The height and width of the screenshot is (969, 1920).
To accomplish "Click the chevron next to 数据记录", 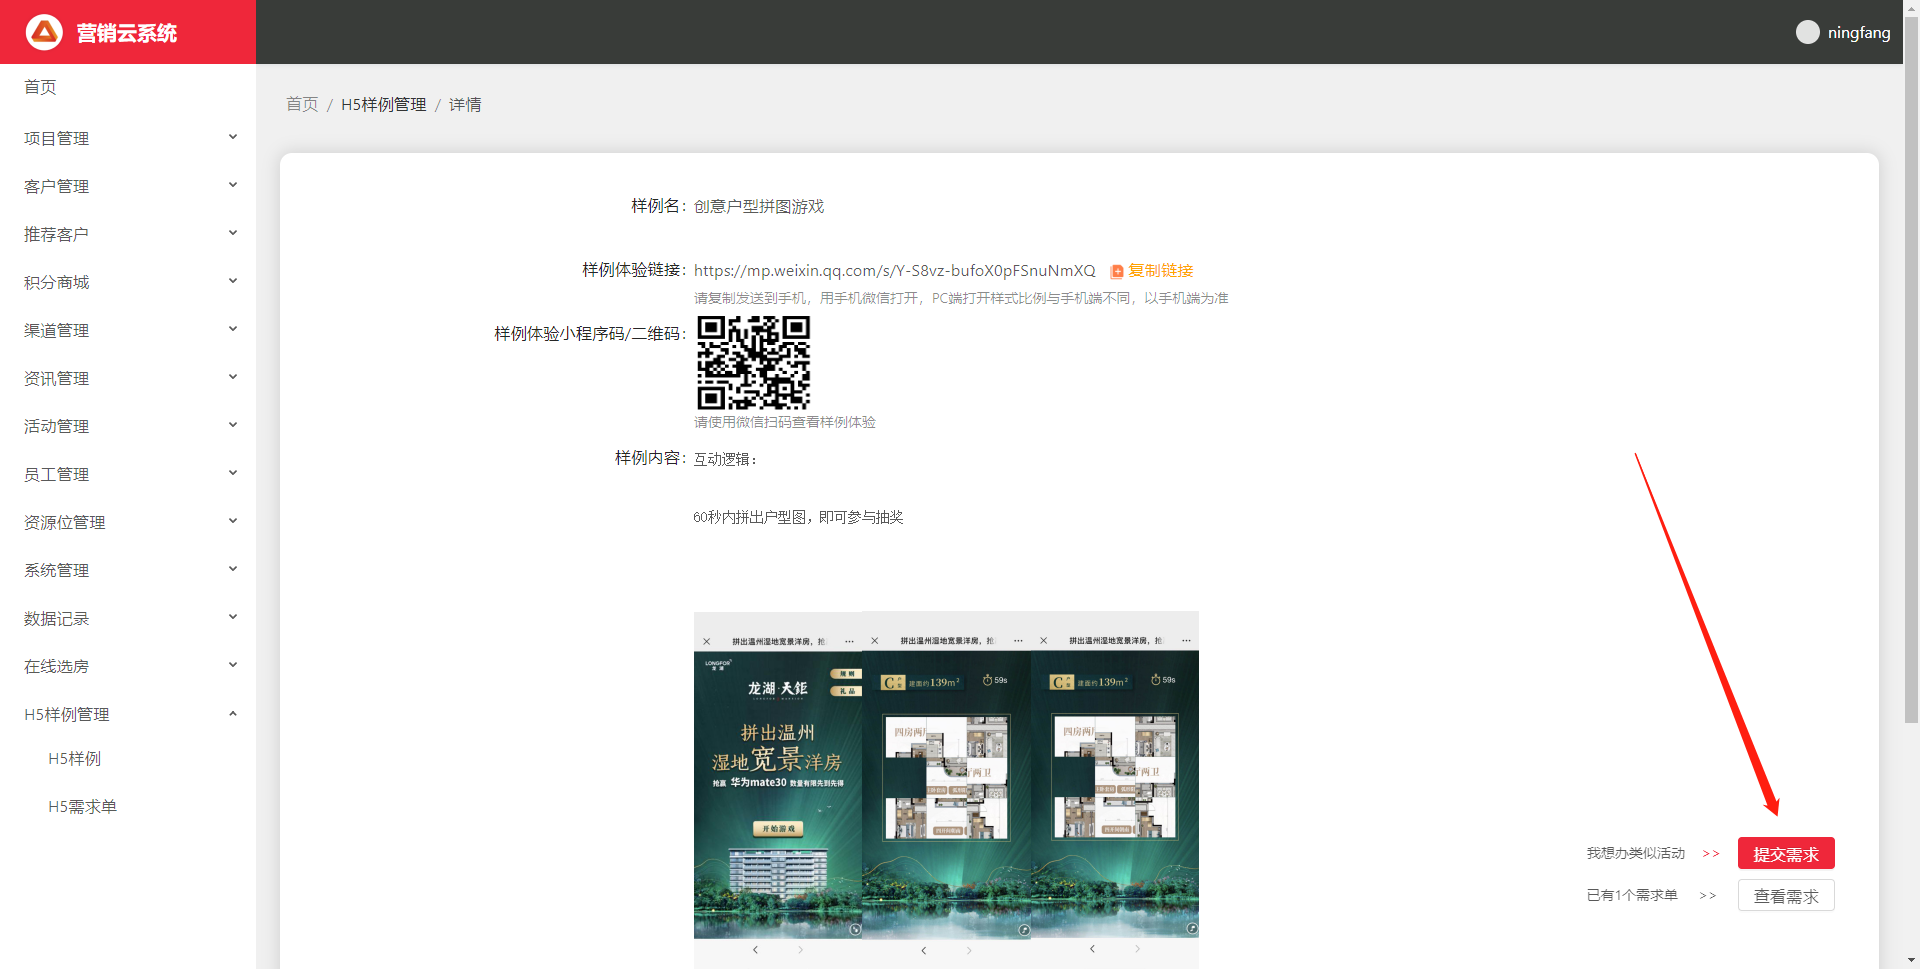I will click(233, 617).
